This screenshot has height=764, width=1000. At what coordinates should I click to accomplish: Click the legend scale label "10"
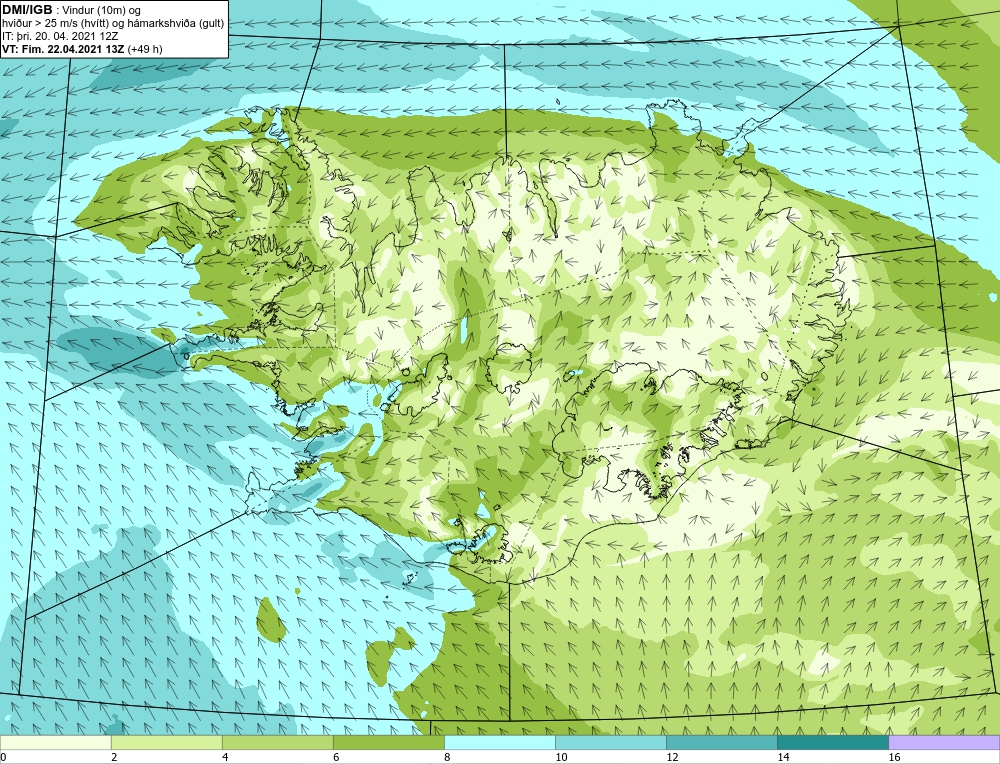pos(561,757)
